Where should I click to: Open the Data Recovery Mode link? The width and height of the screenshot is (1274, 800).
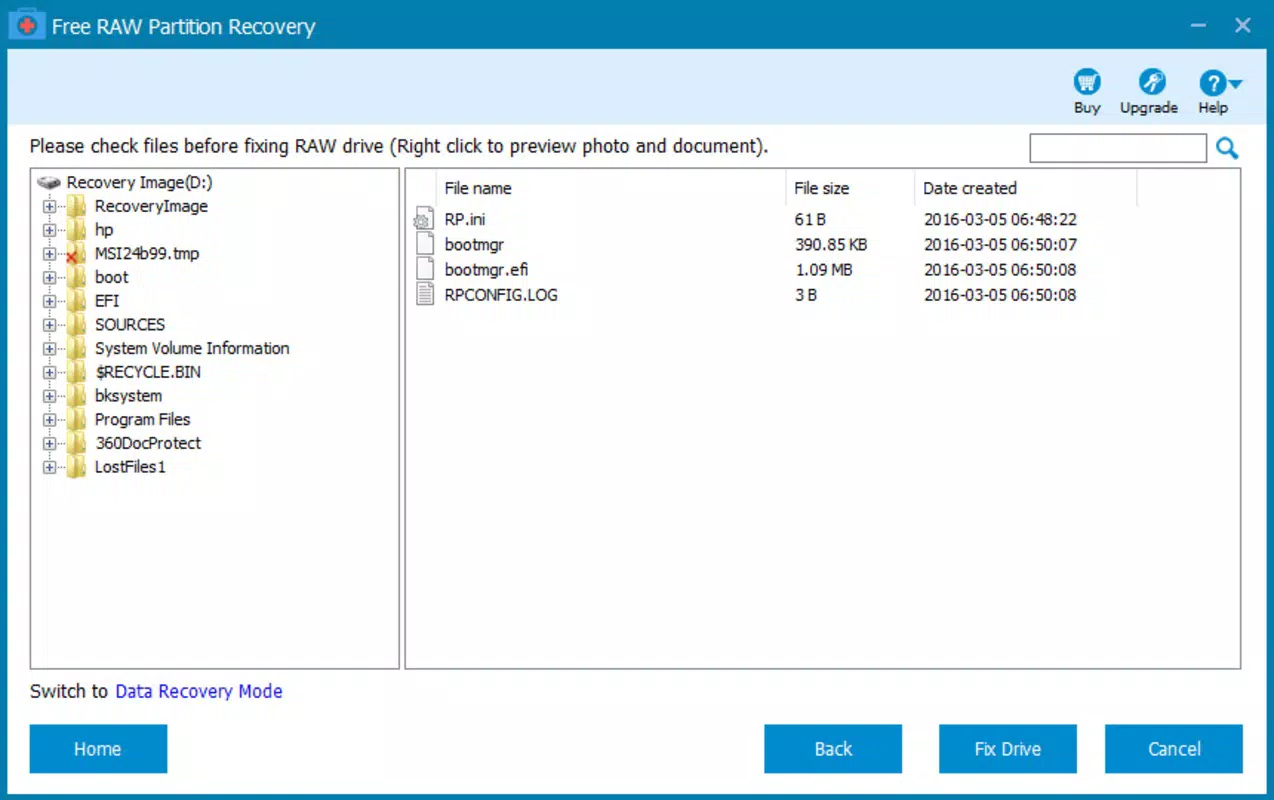coord(199,691)
